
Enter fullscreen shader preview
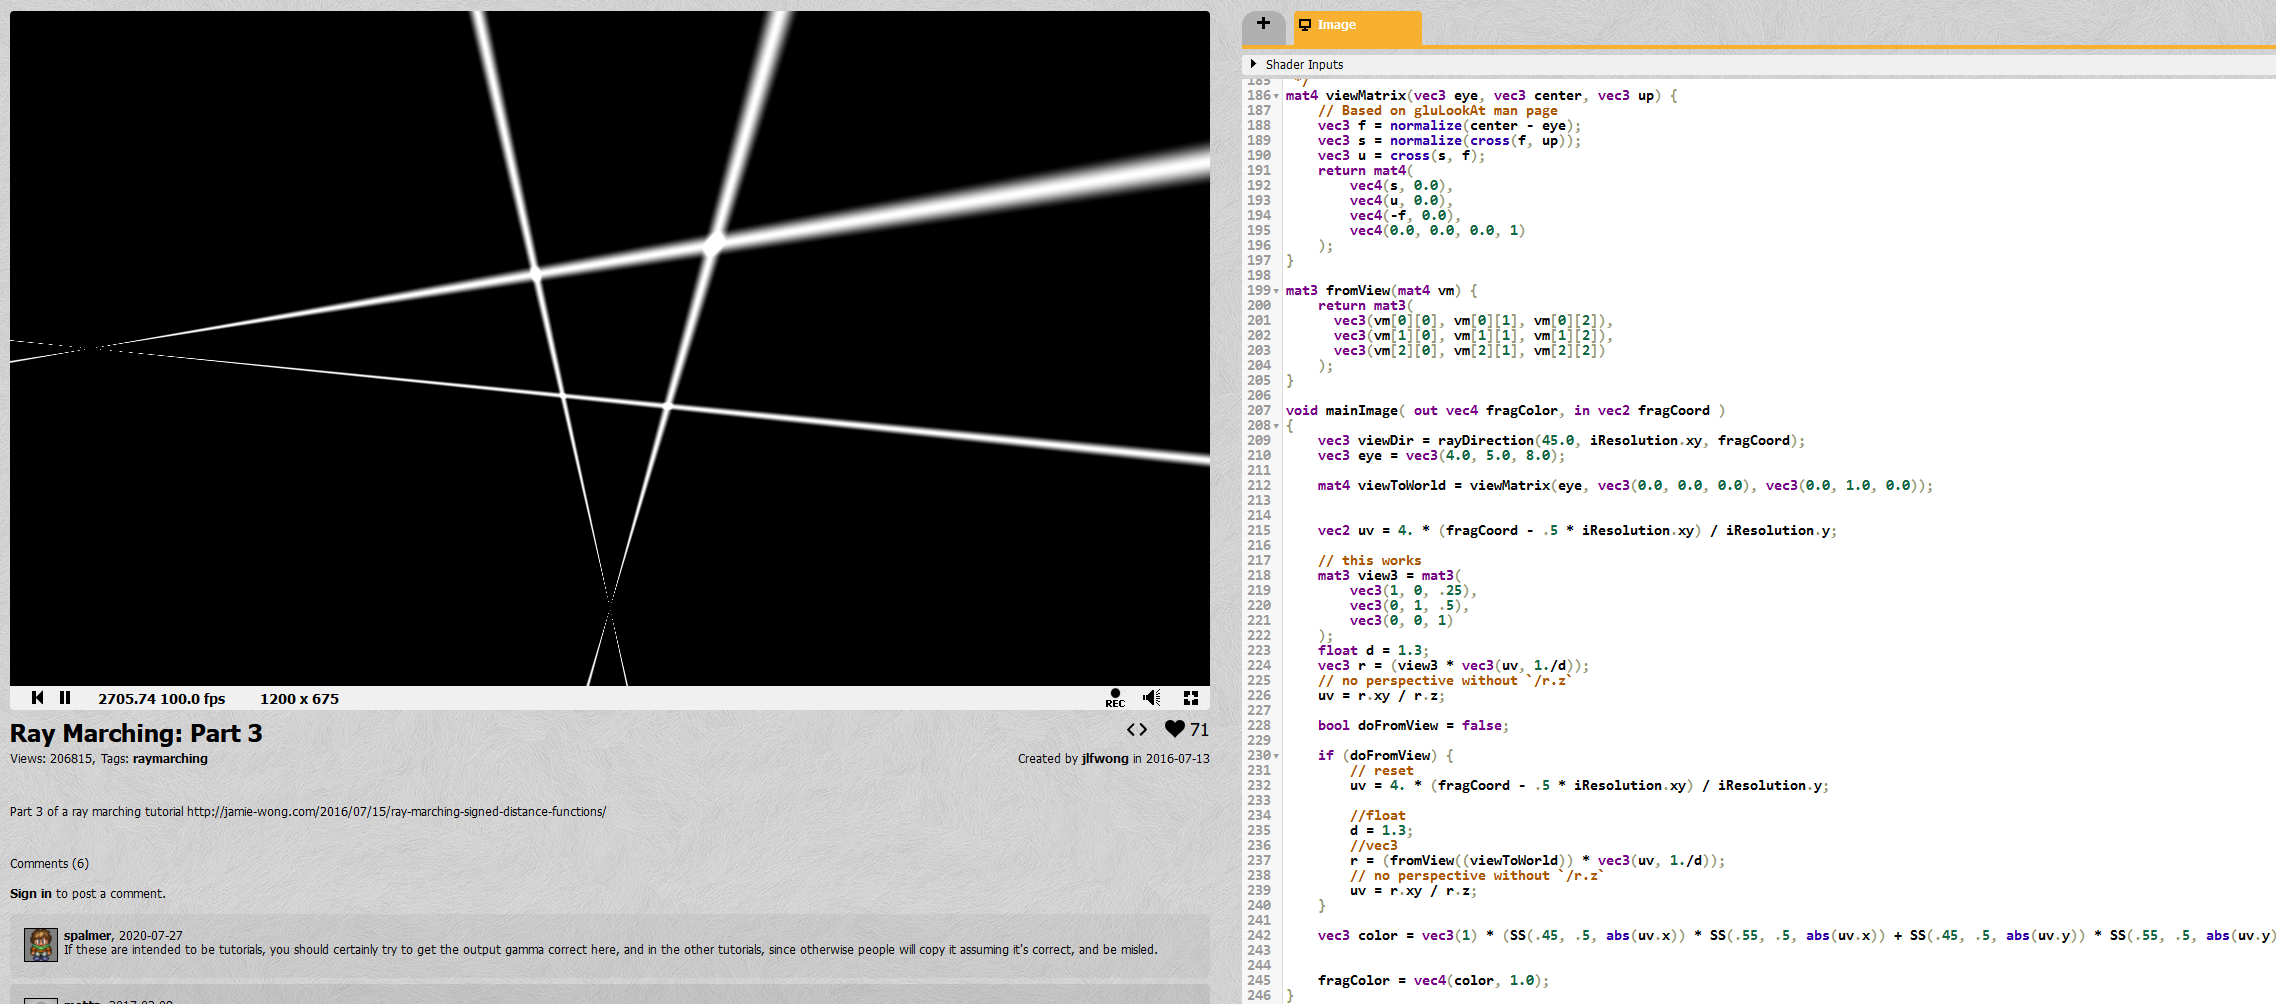(1190, 697)
